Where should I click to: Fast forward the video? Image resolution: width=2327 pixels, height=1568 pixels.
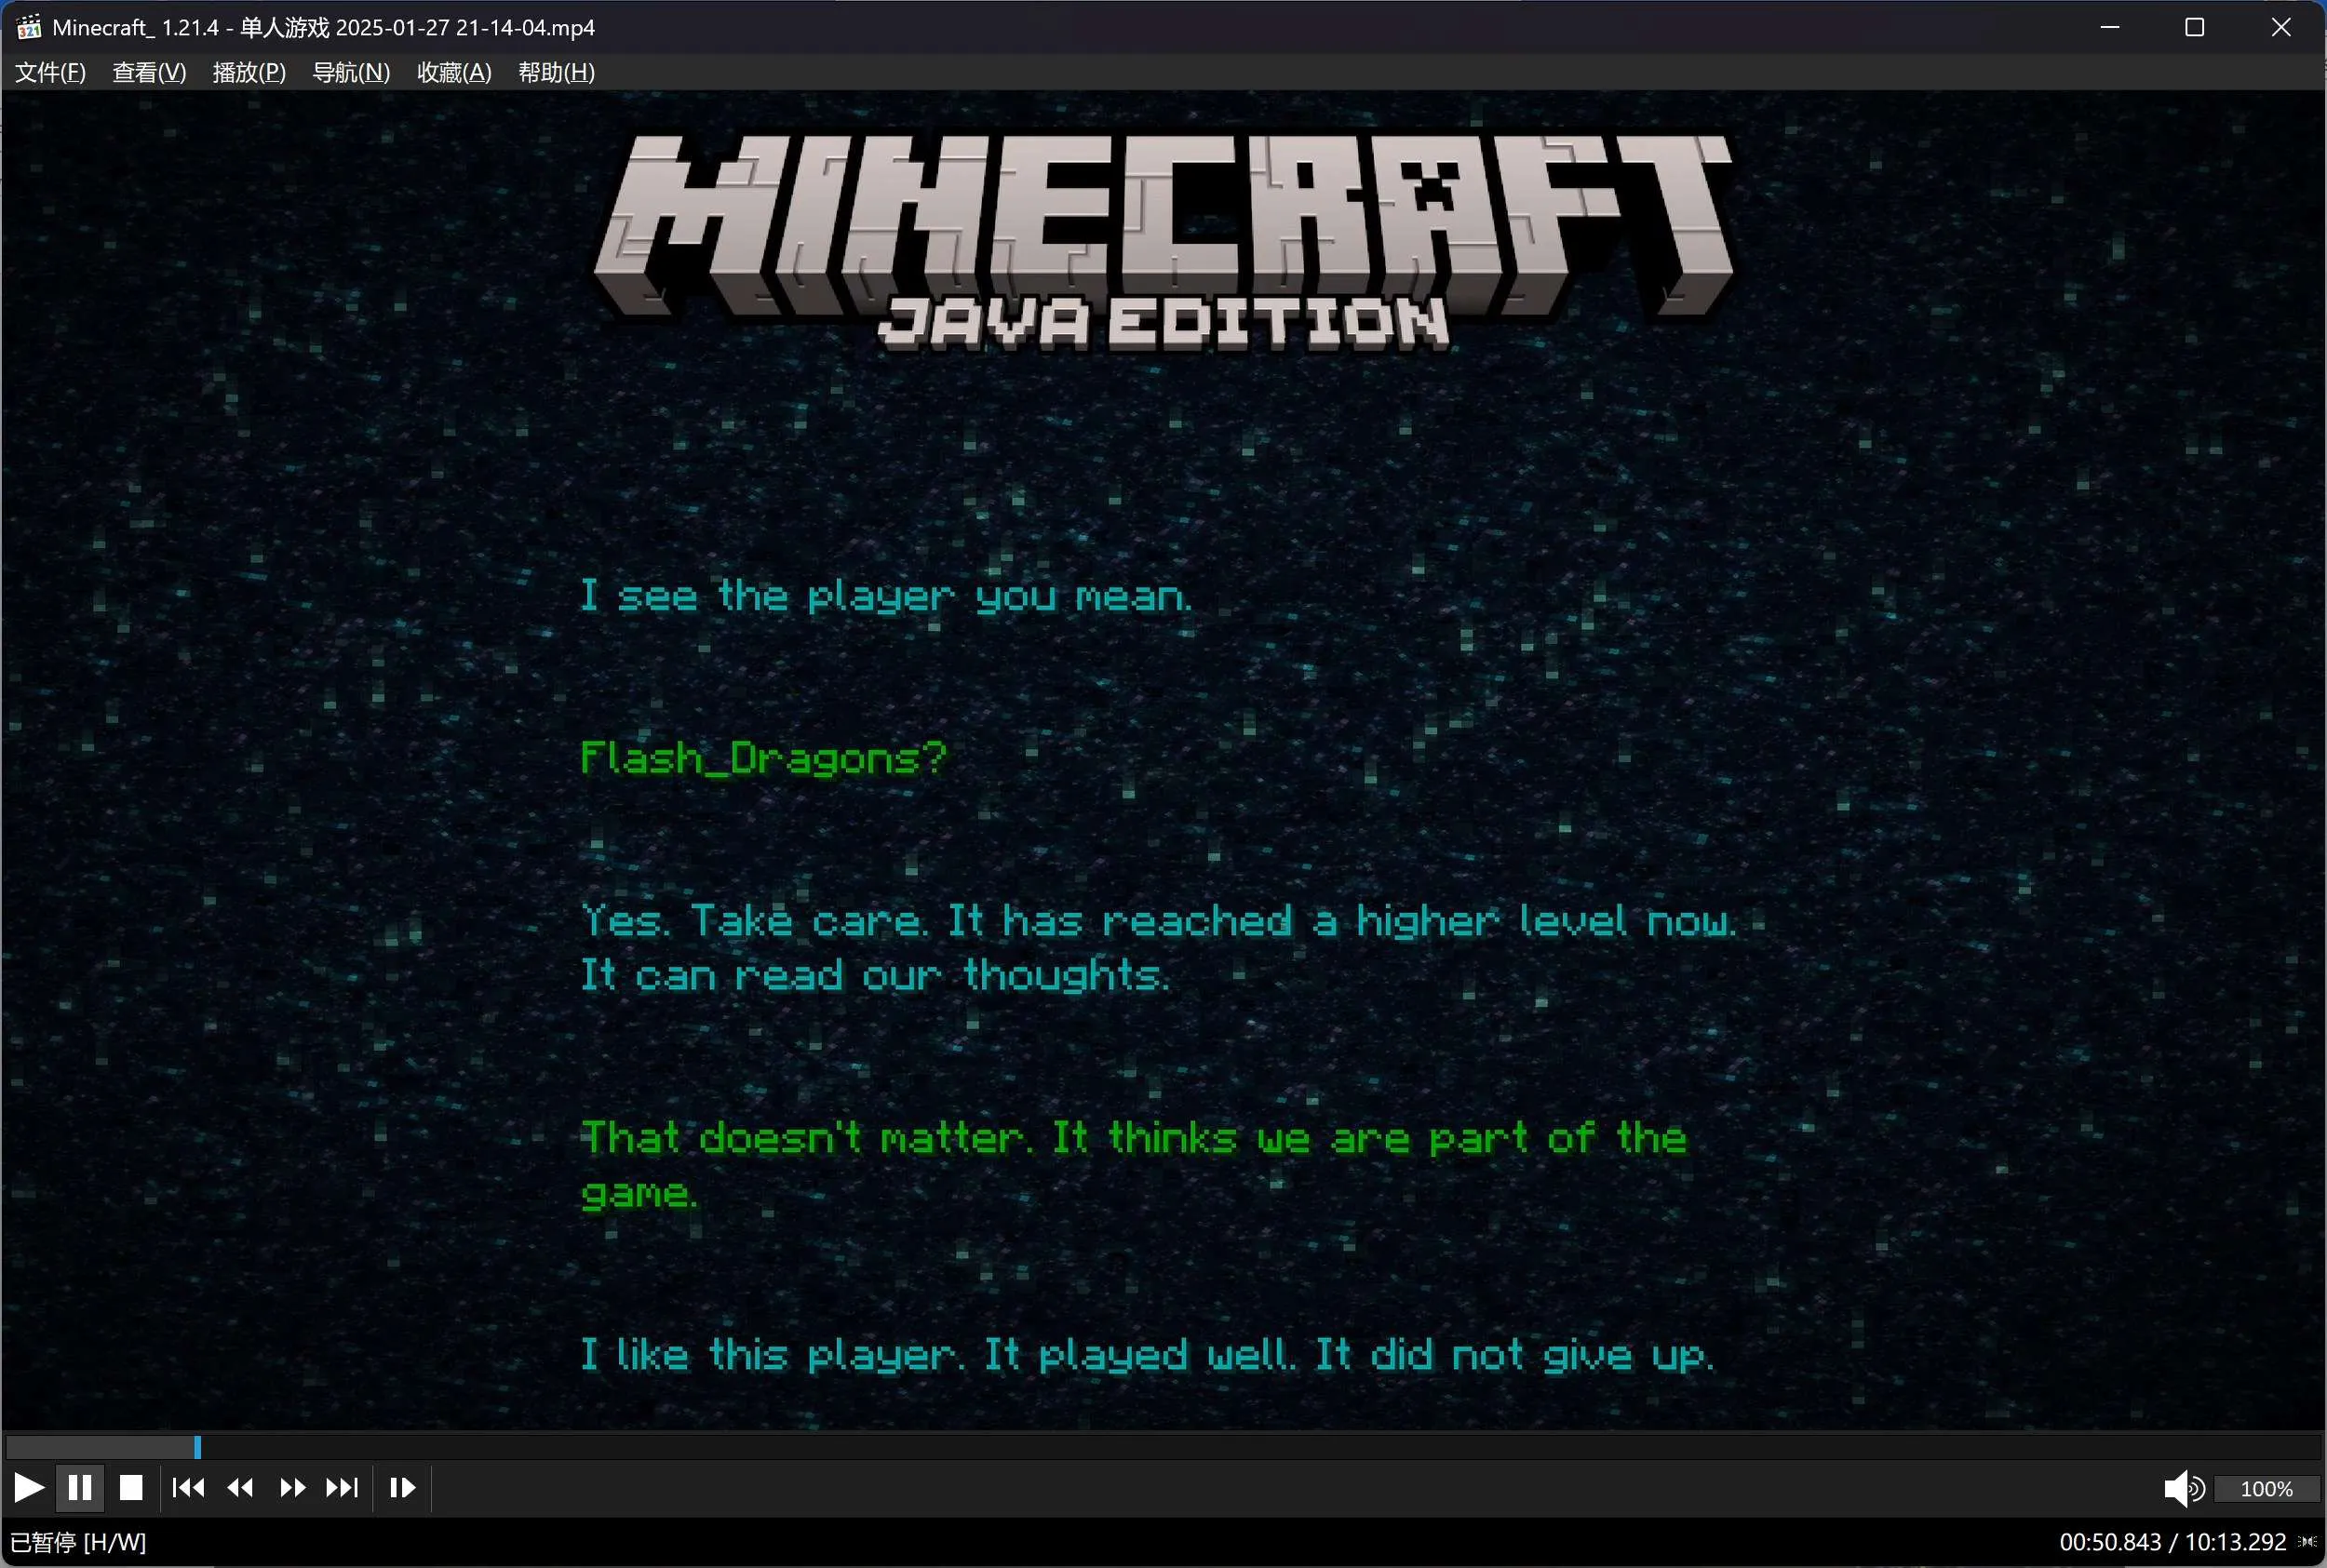tap(292, 1488)
